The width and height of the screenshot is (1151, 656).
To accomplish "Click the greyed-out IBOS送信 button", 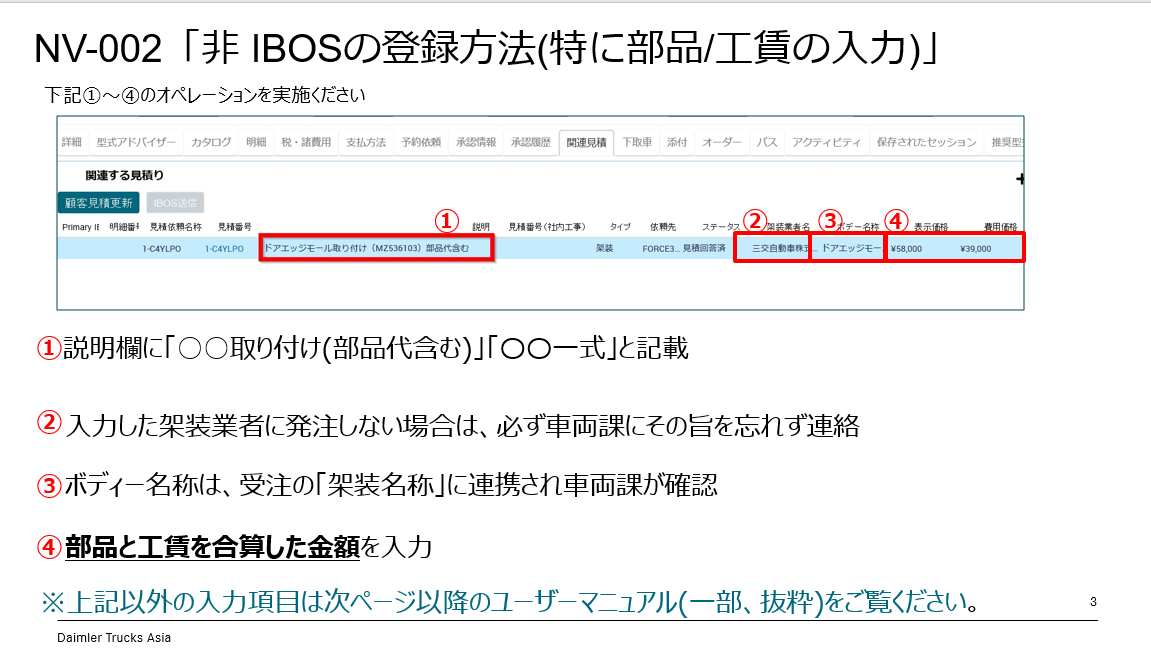I will pos(176,203).
